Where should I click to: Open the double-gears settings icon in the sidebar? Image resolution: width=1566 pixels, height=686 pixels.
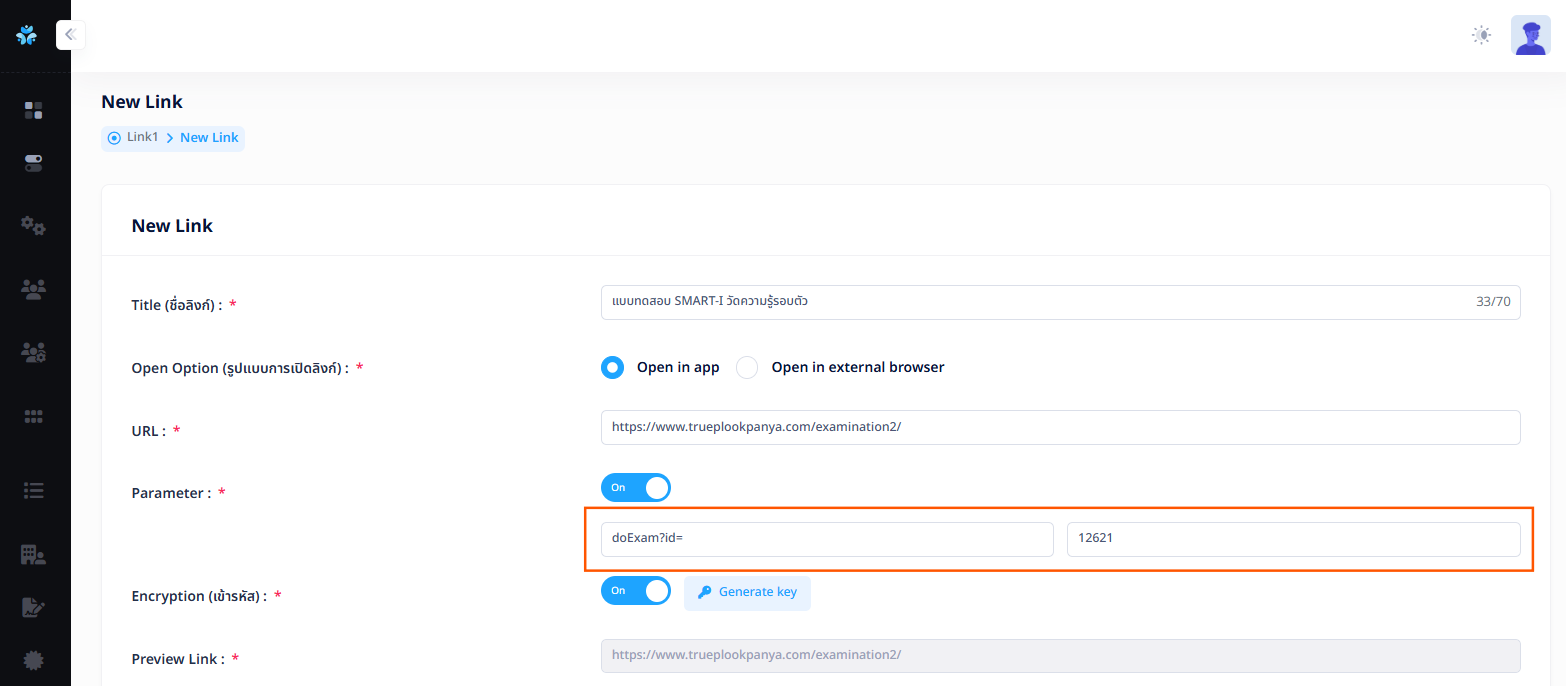point(33,226)
